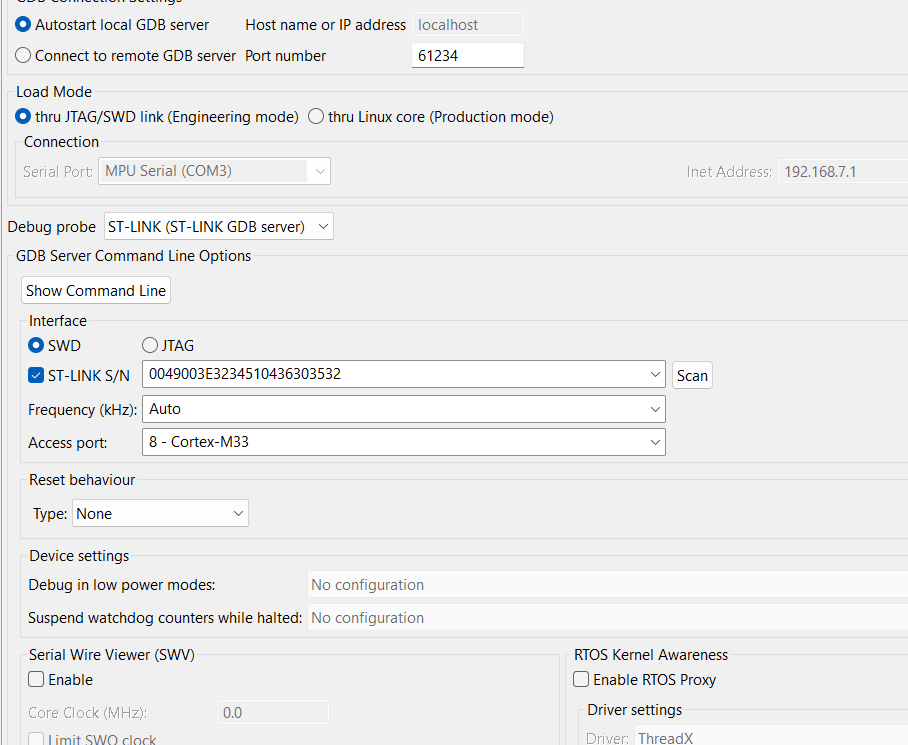Uncheck the ST-LINK S/N checkbox
The image size is (908, 745).
pos(37,376)
